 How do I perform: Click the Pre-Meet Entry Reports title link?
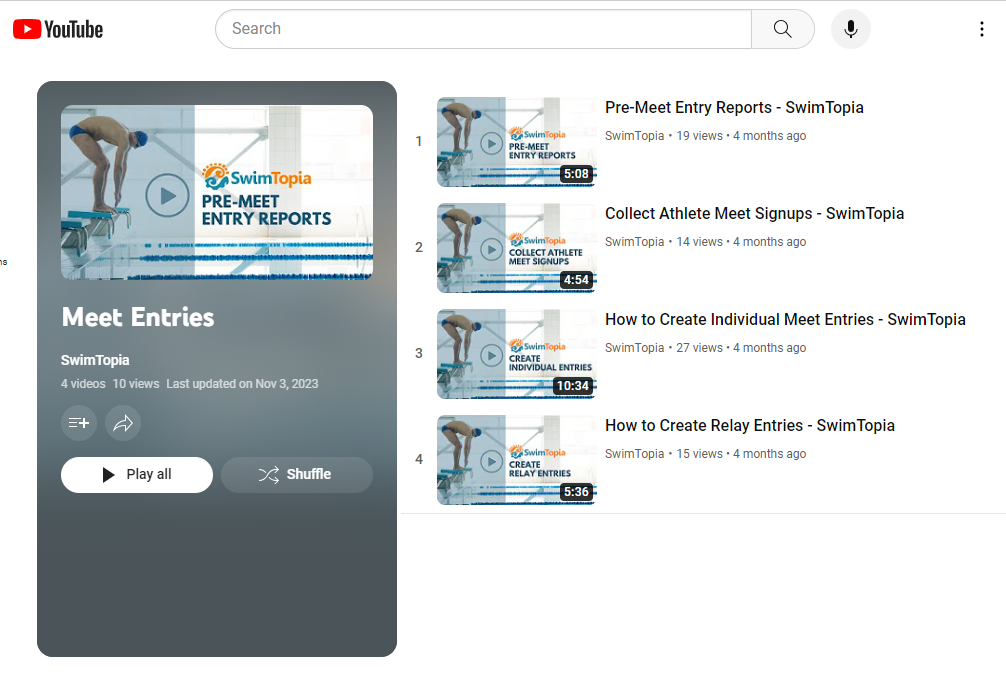tap(734, 108)
